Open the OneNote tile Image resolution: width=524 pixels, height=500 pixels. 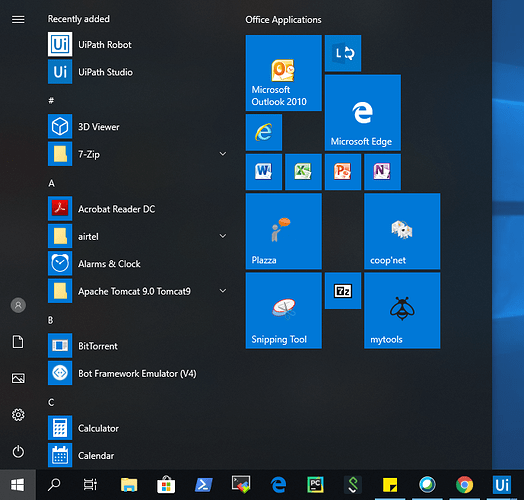[382, 172]
